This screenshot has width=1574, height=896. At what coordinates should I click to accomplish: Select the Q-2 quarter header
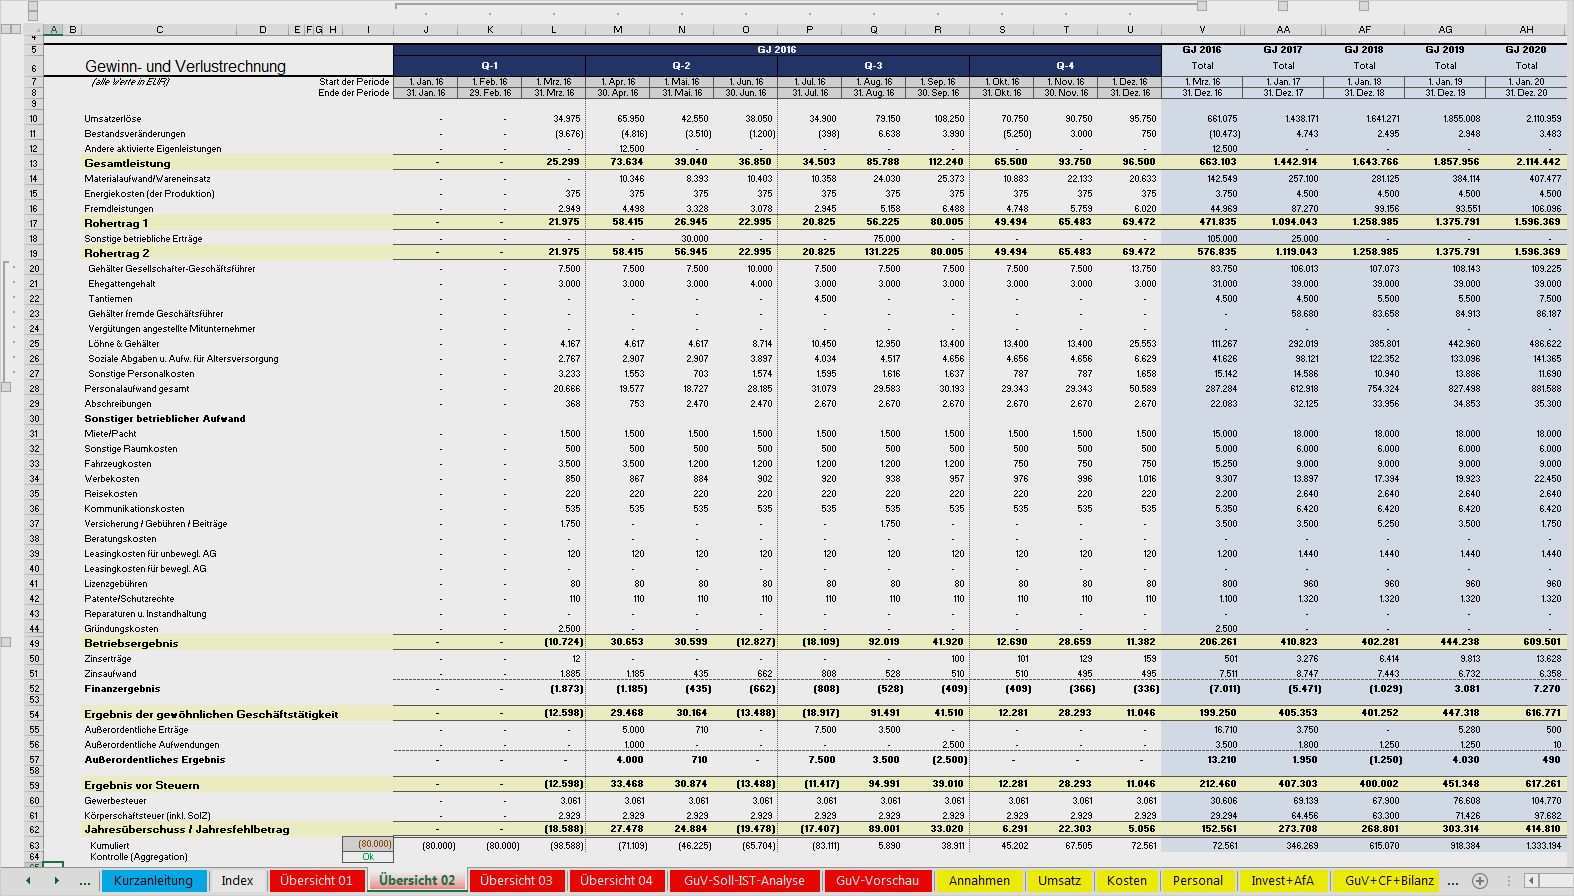tap(681, 65)
